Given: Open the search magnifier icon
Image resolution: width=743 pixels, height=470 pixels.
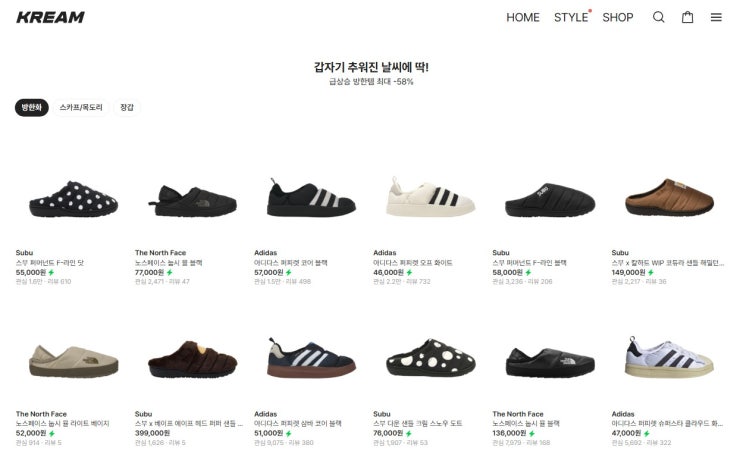Looking at the screenshot, I should pos(658,18).
